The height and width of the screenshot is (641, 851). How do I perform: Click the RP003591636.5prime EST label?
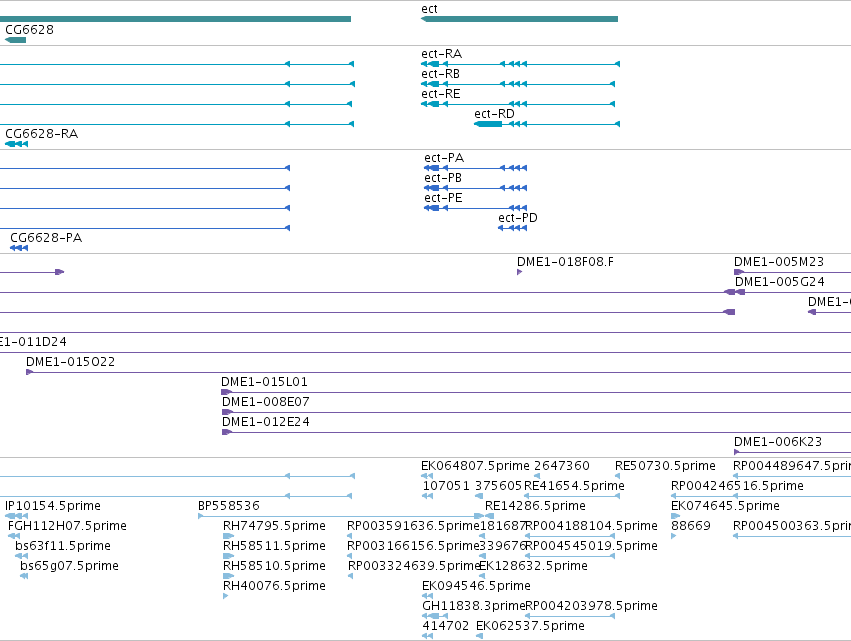point(413,526)
